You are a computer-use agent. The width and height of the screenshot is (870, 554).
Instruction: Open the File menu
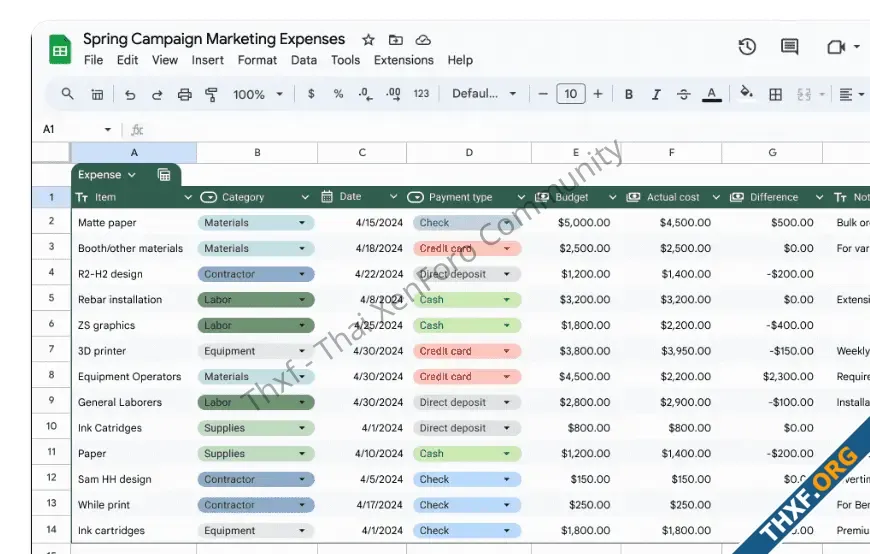pyautogui.click(x=93, y=60)
